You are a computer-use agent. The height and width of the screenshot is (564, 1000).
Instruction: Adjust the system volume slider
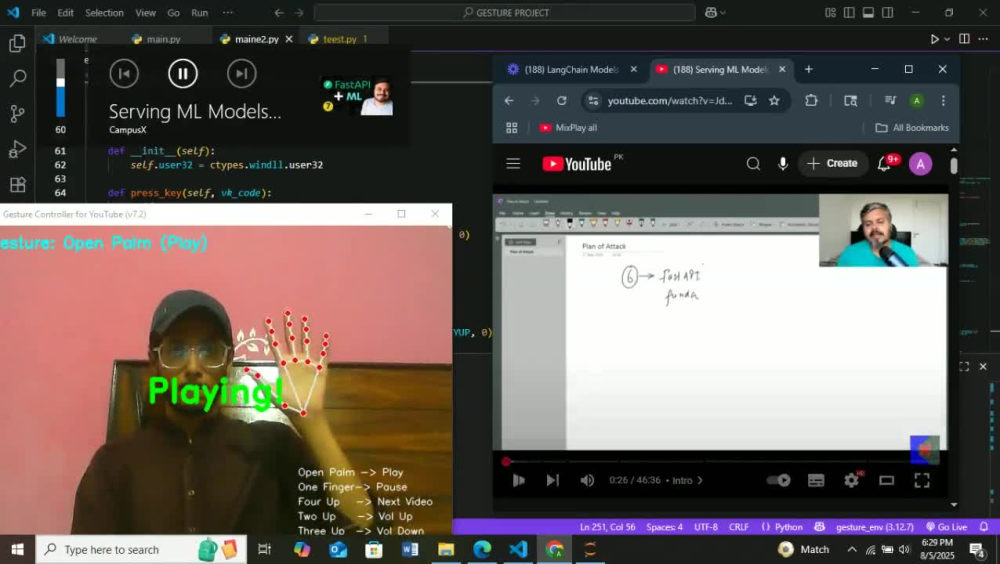(61, 88)
